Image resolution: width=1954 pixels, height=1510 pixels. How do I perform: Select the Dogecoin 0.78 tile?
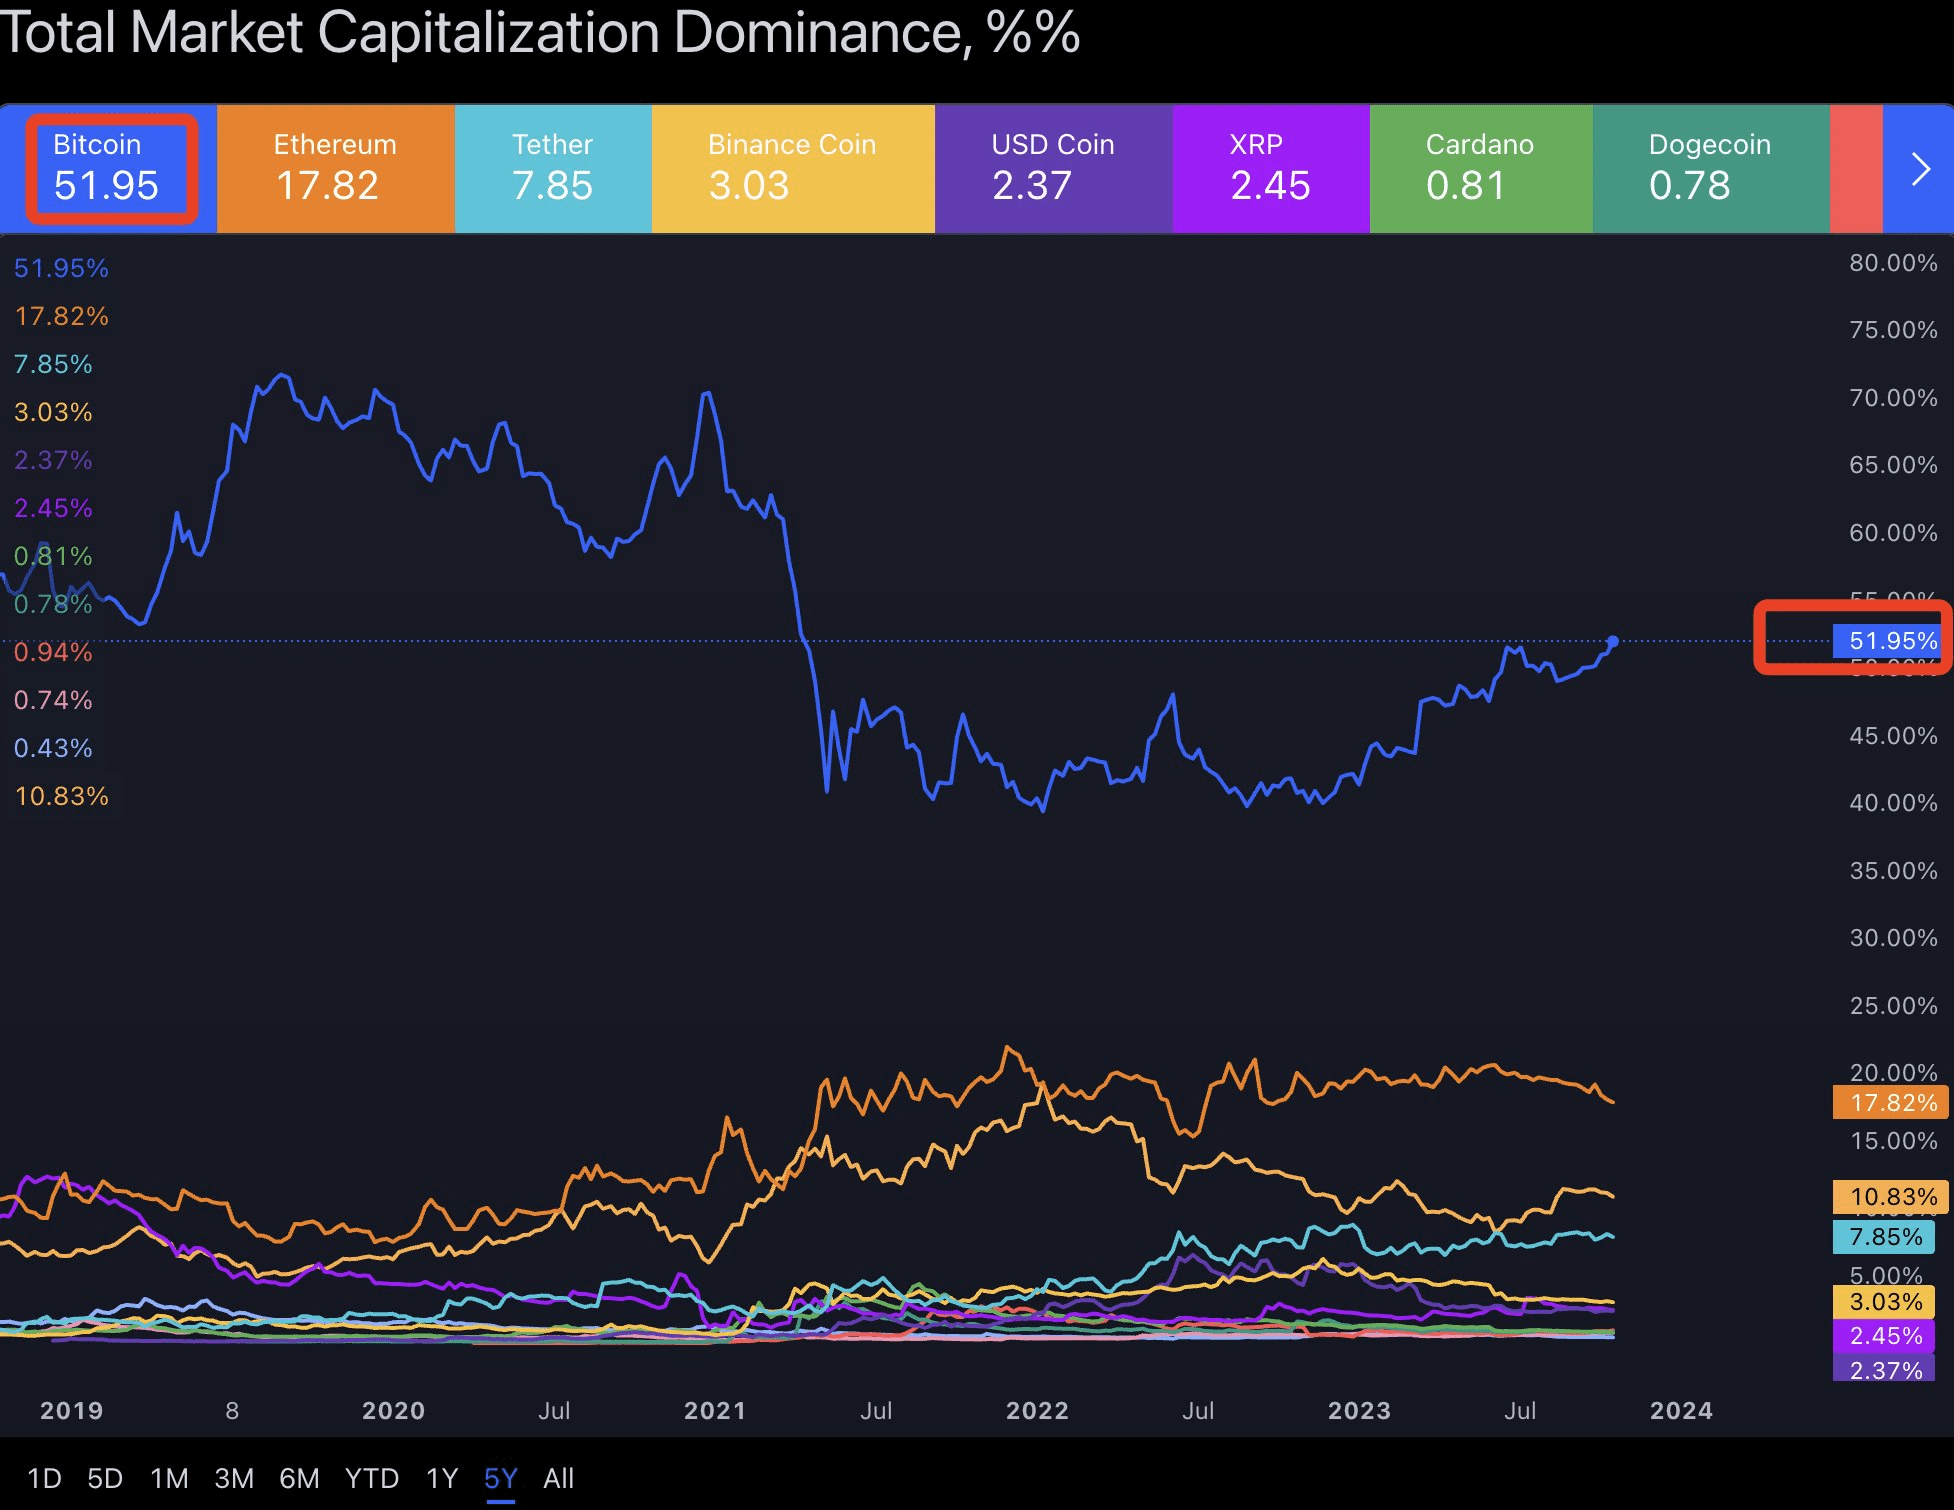[1710, 168]
